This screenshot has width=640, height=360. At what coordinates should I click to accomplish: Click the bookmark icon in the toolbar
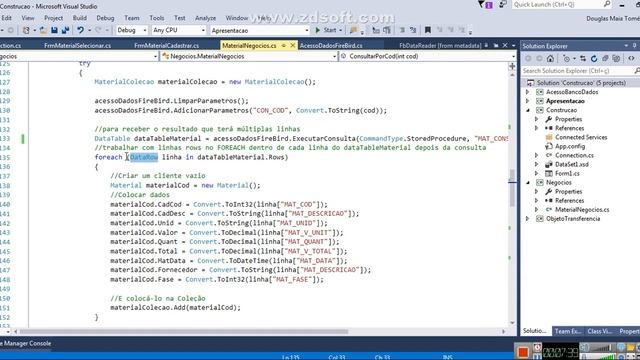point(428,30)
